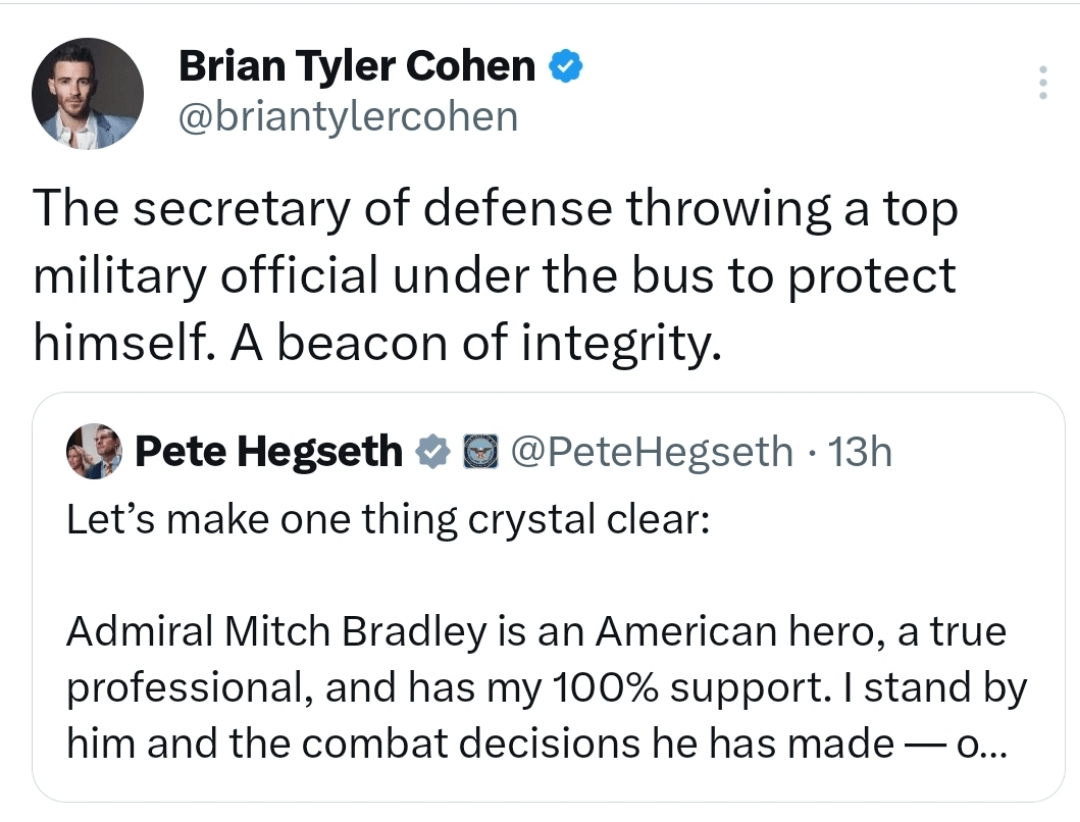Click Pete Hegseth name in quoted post
Image resolution: width=1080 pixels, height=822 pixels.
pos(267,452)
